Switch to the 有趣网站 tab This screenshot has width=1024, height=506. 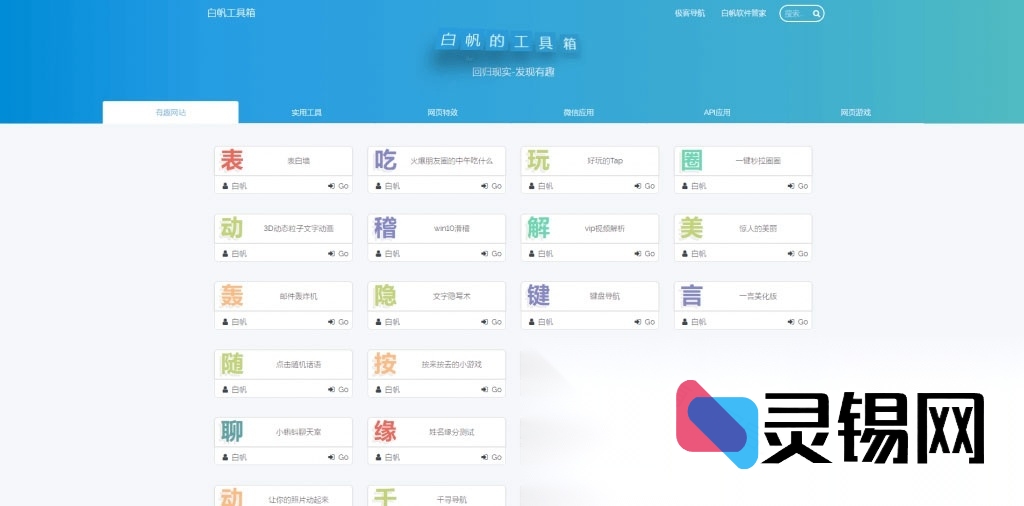click(170, 112)
